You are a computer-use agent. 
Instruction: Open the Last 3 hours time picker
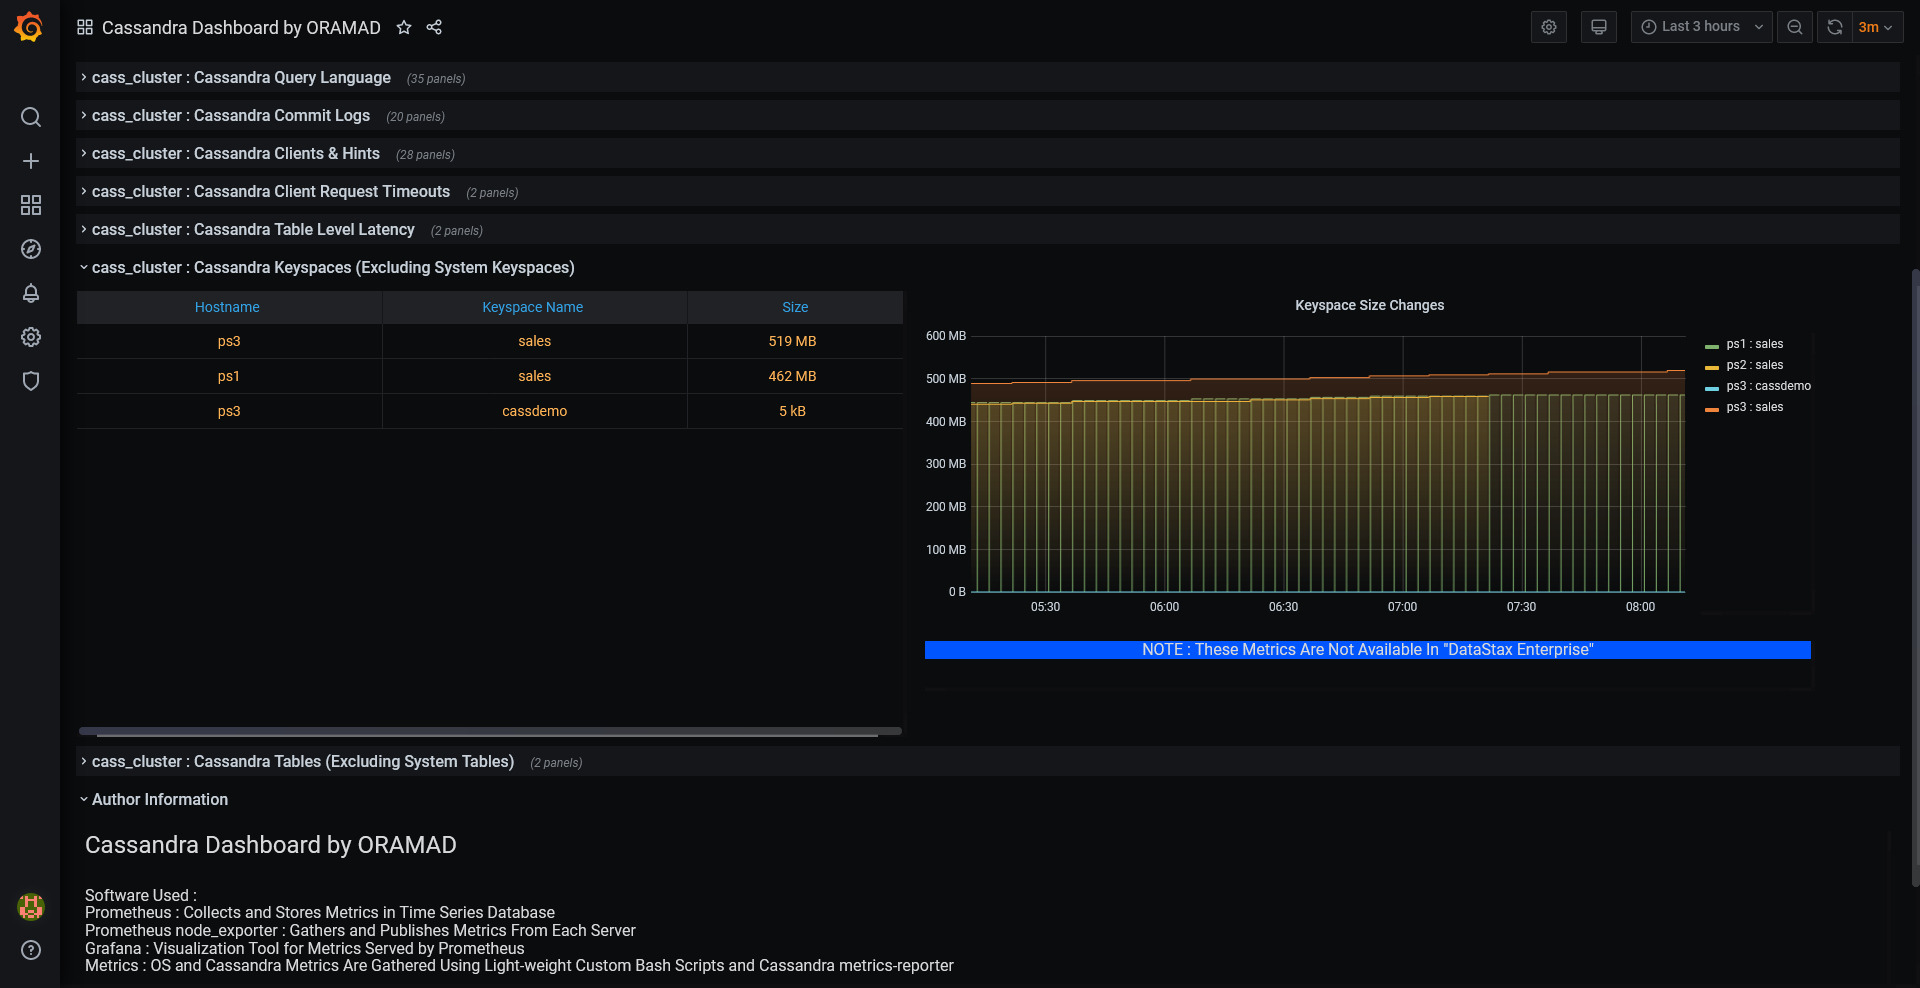coord(1701,27)
